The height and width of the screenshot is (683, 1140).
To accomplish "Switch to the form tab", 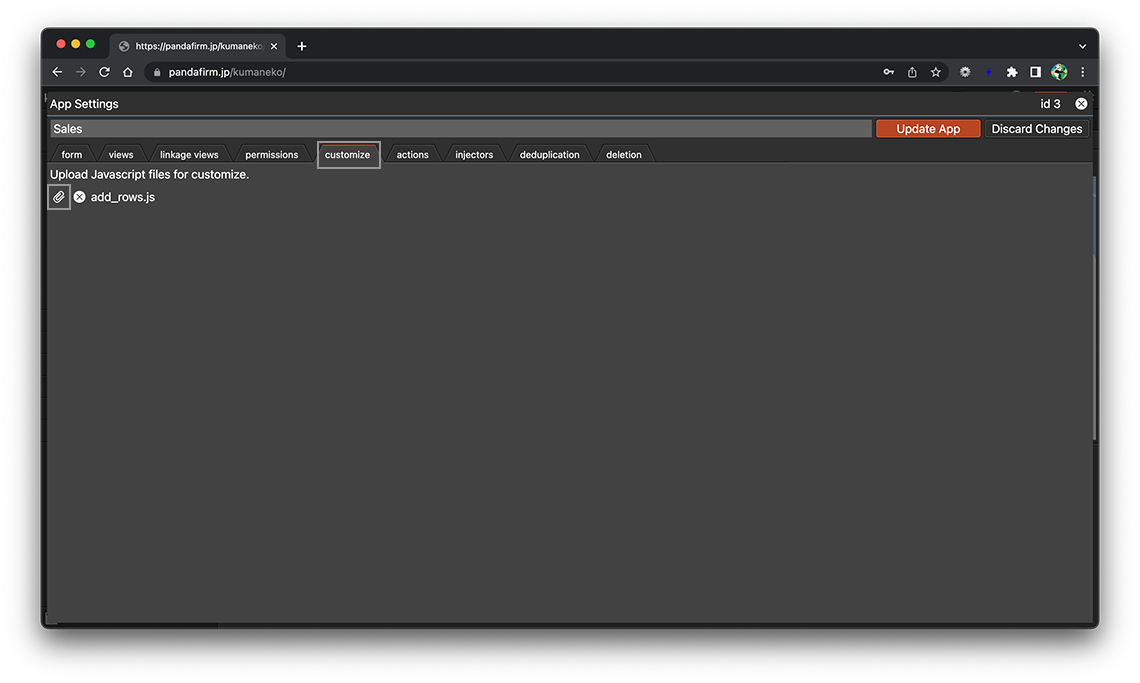I will coord(72,155).
